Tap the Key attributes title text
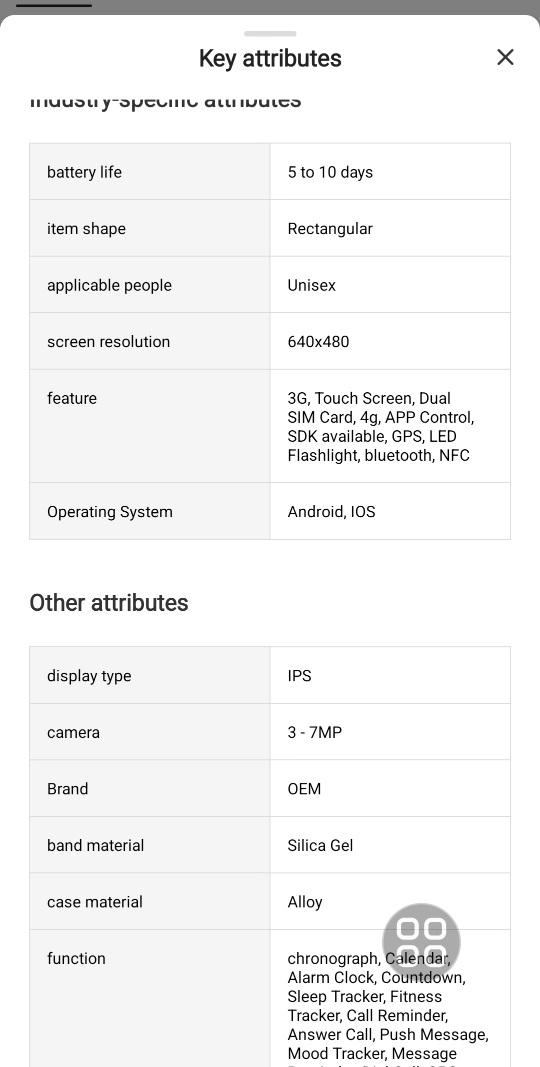The height and width of the screenshot is (1067, 540). pos(270,59)
